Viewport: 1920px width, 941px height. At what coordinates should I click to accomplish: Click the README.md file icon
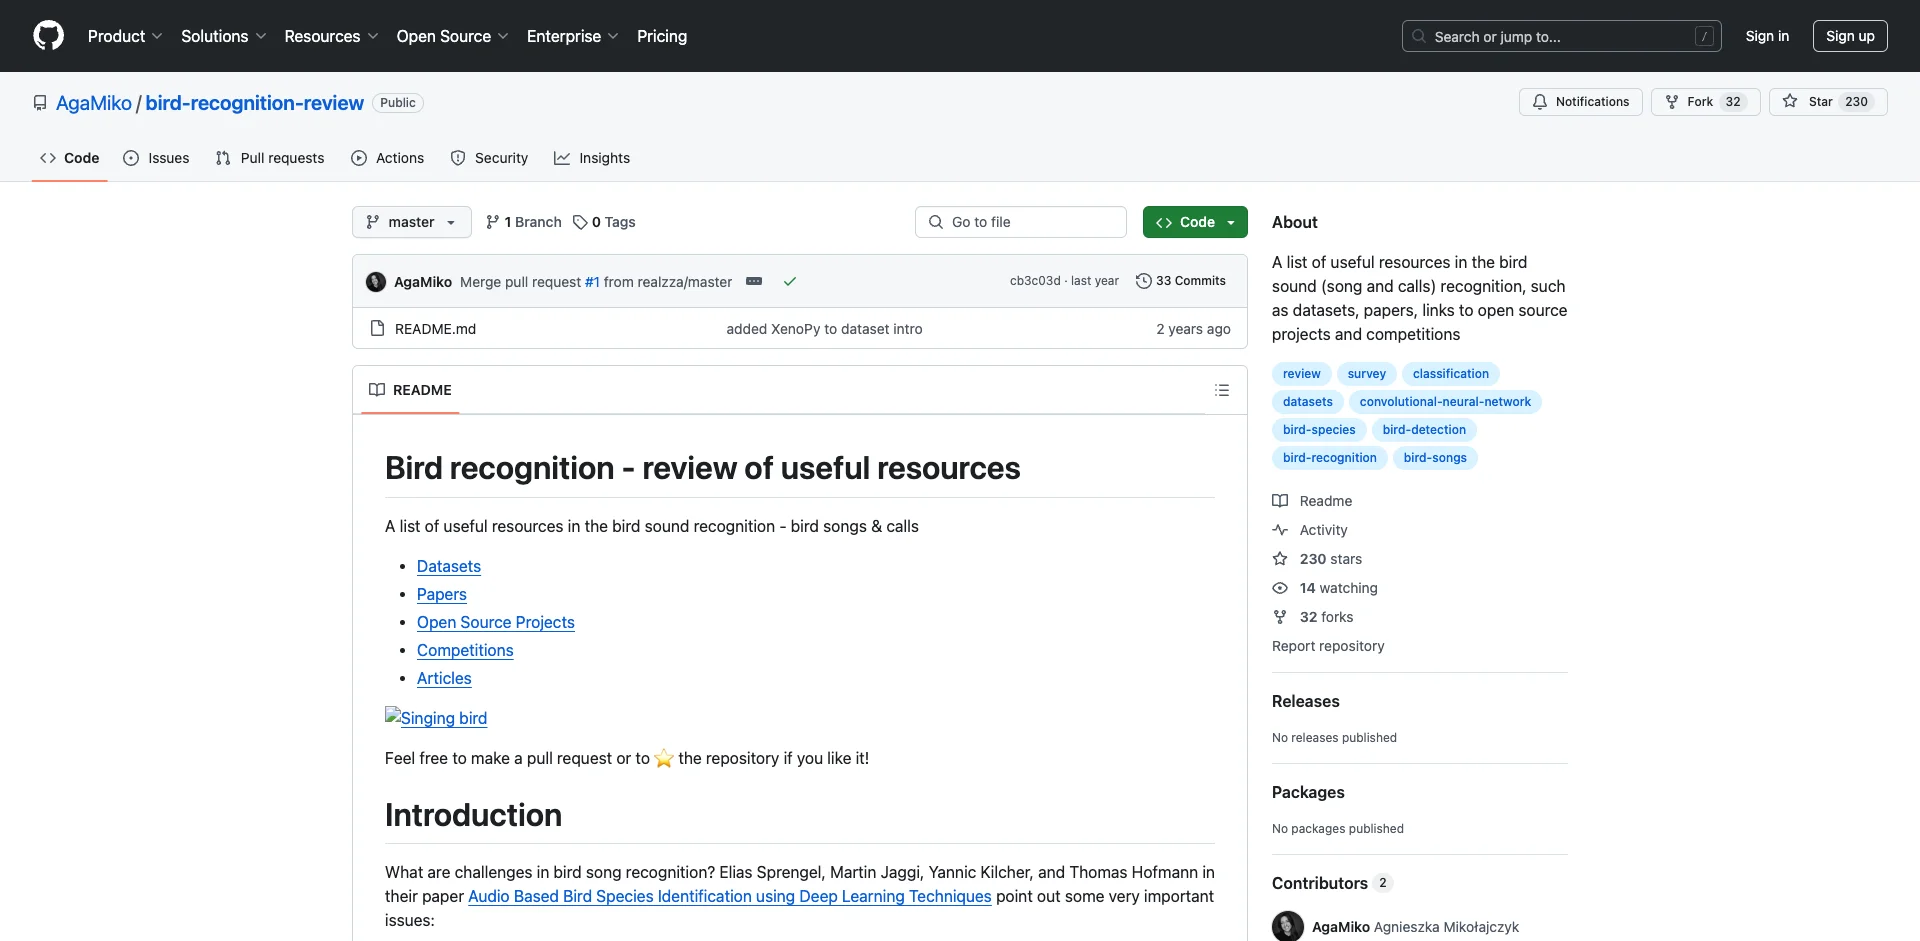[377, 329]
